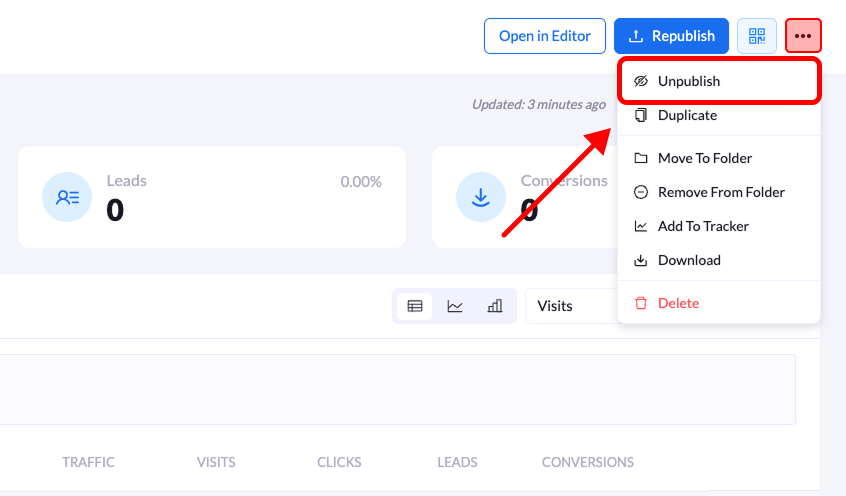Click the 0.00% Leads rate value
Image resolution: width=846 pixels, height=496 pixels.
[361, 182]
